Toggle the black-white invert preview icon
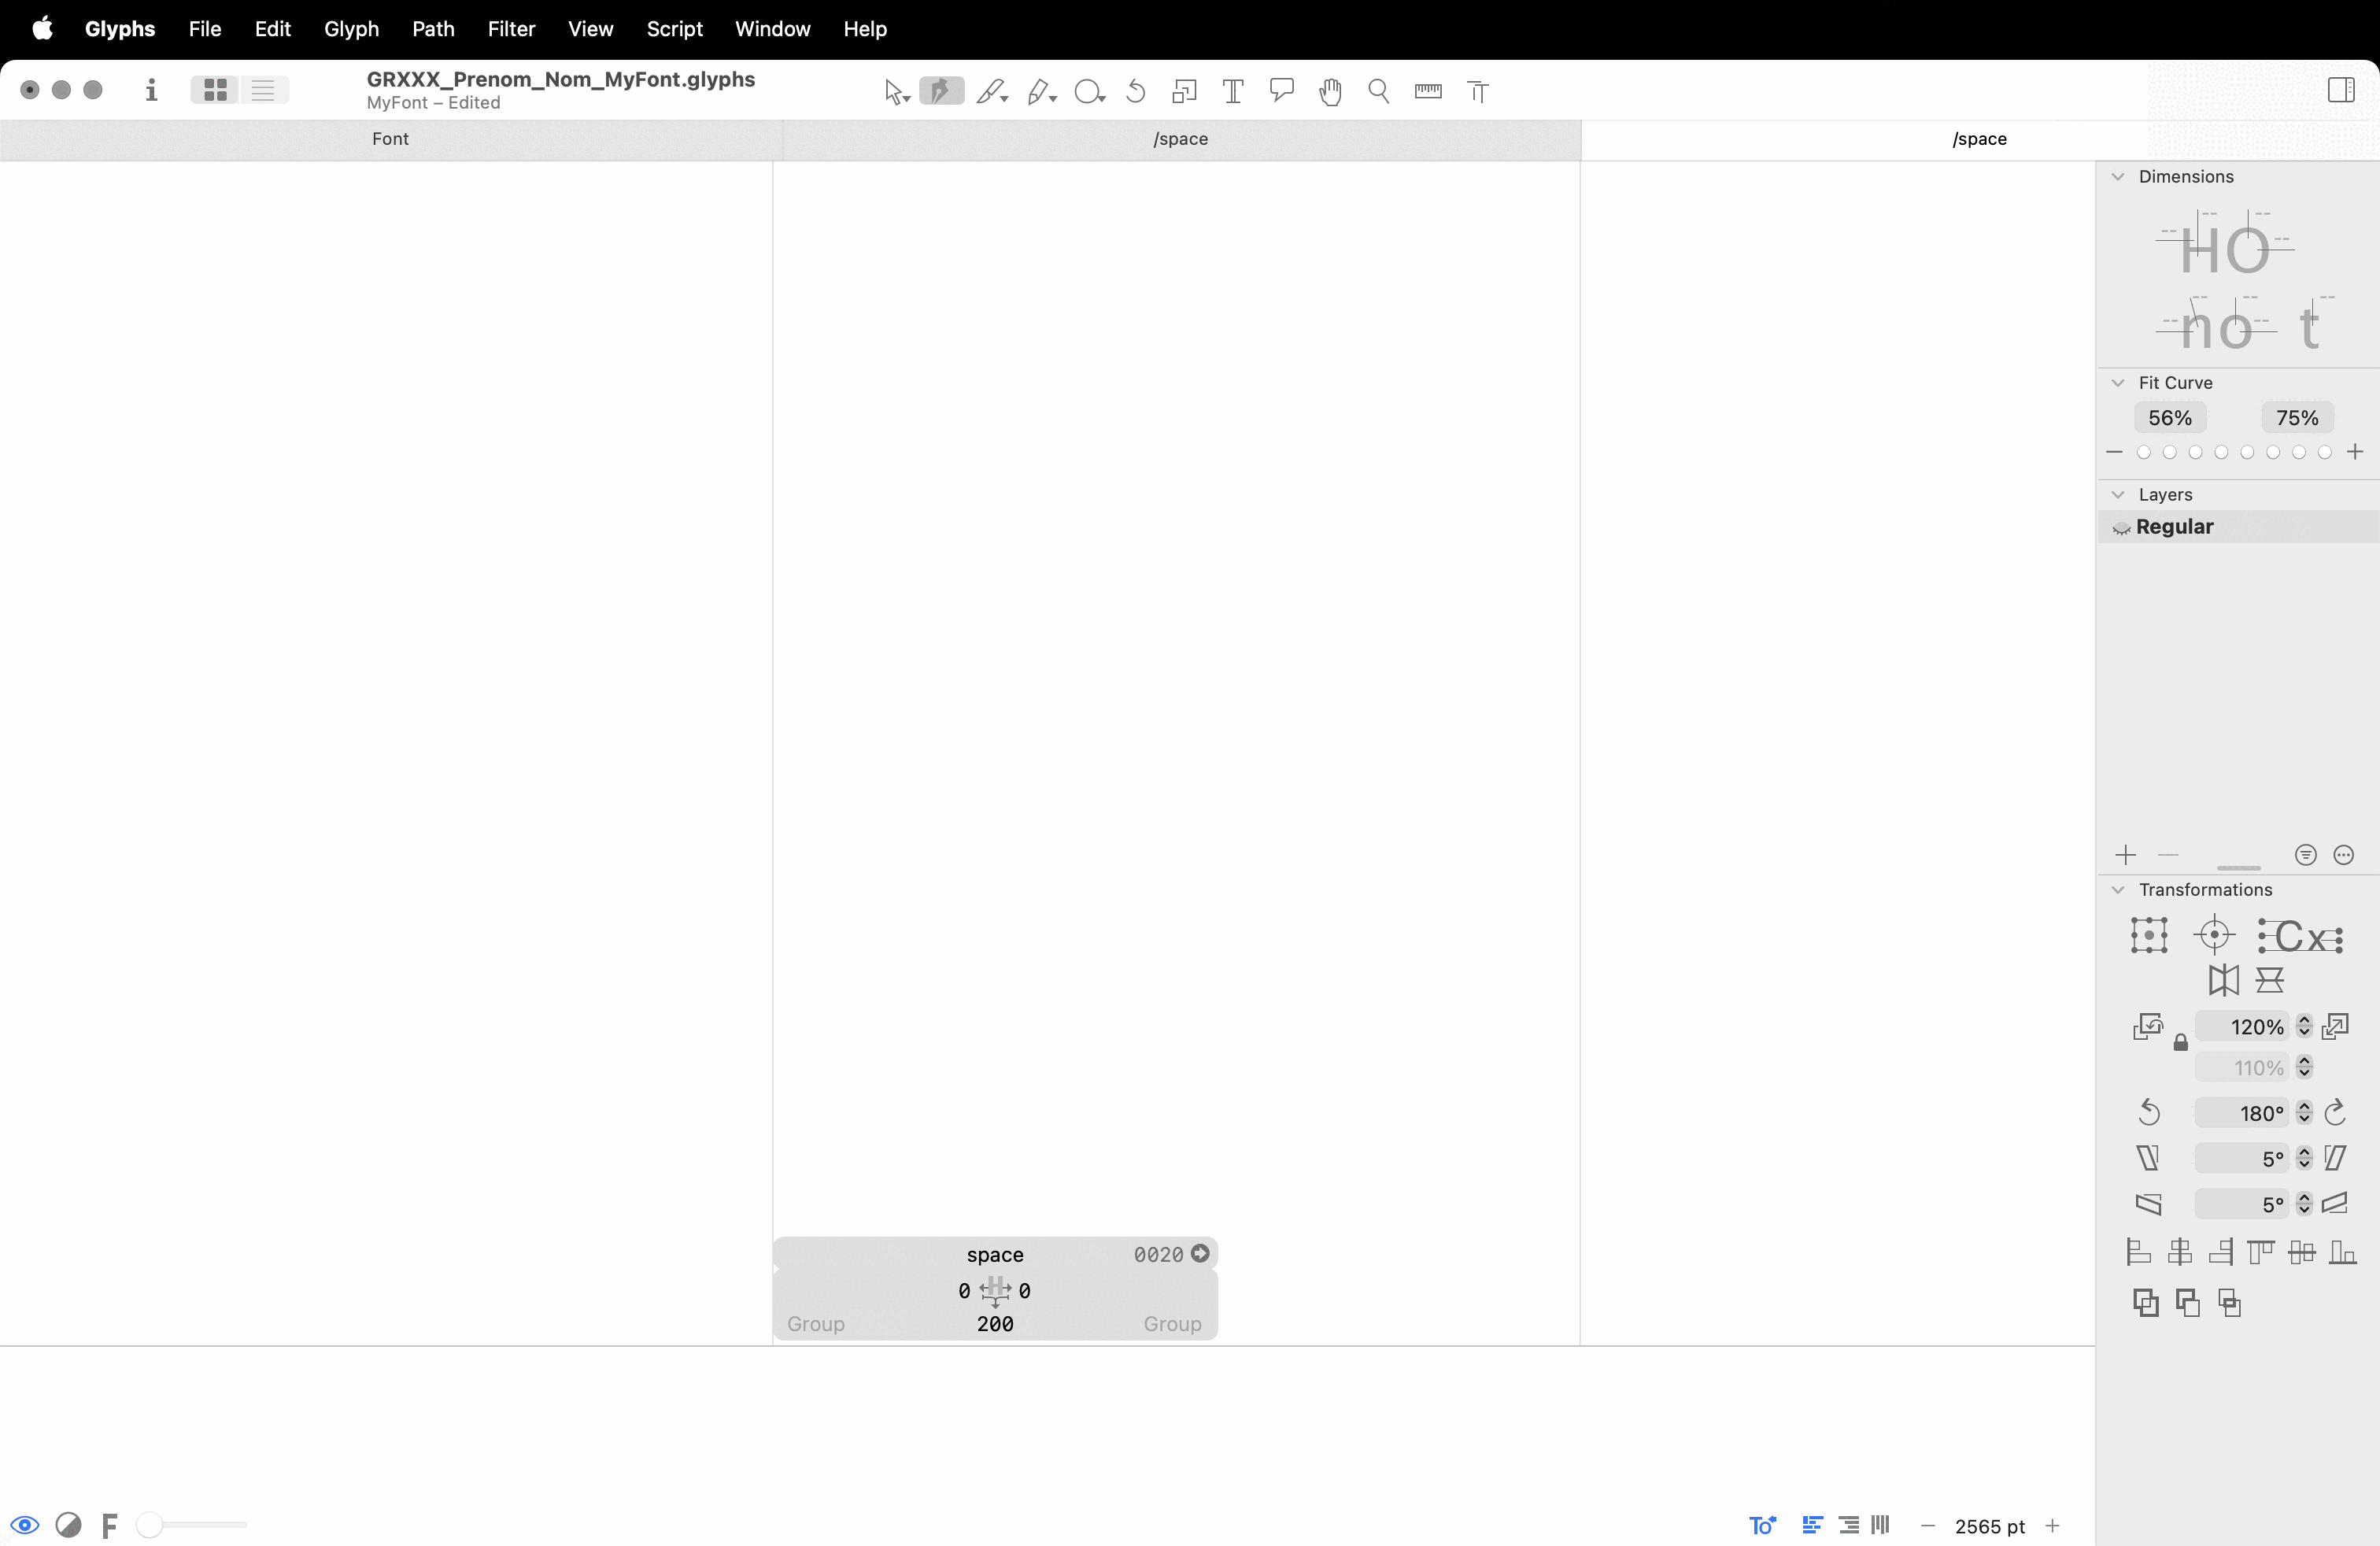This screenshot has width=2380, height=1546. click(69, 1525)
